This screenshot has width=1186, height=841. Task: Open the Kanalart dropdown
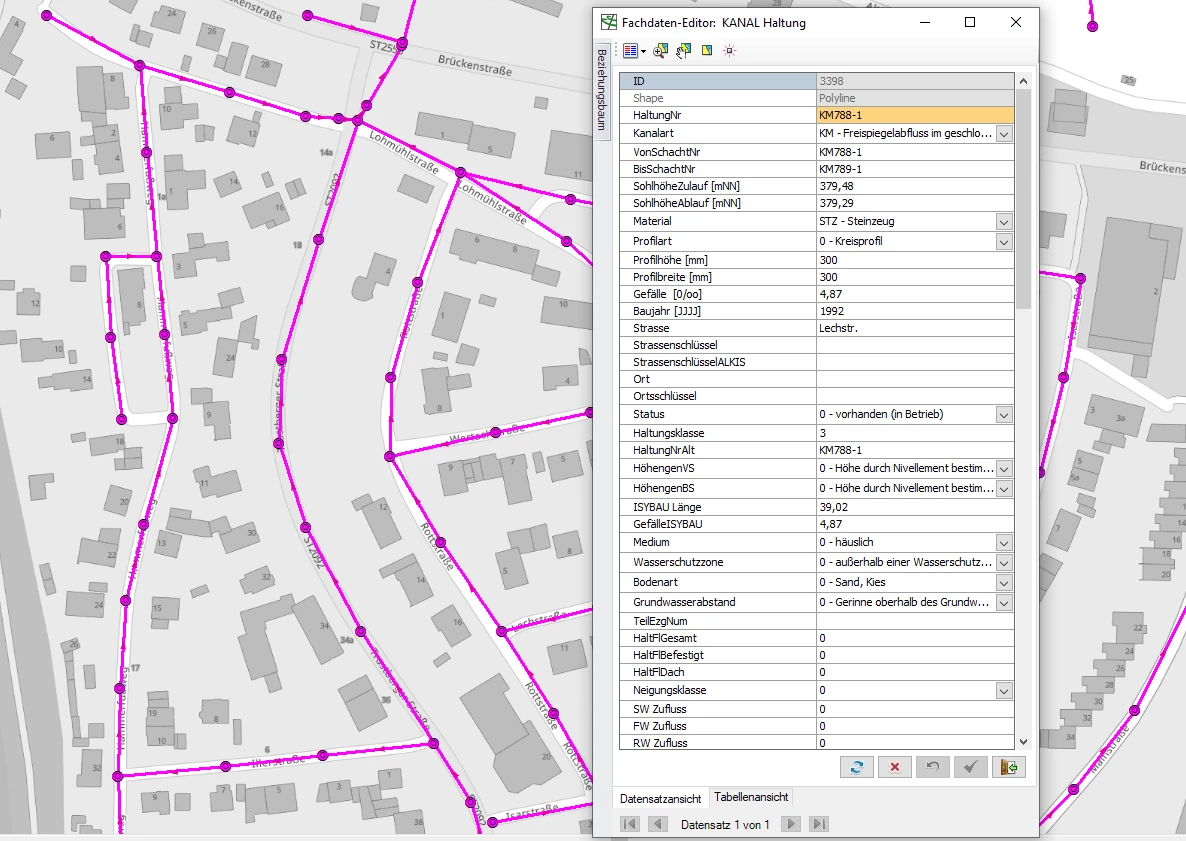point(1004,133)
